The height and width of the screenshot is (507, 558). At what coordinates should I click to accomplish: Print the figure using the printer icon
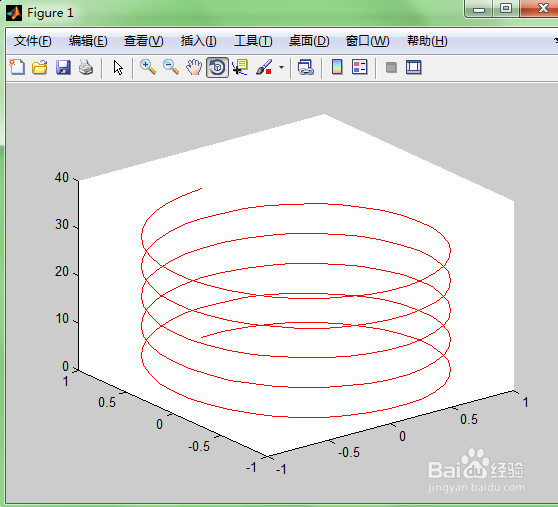point(86,67)
